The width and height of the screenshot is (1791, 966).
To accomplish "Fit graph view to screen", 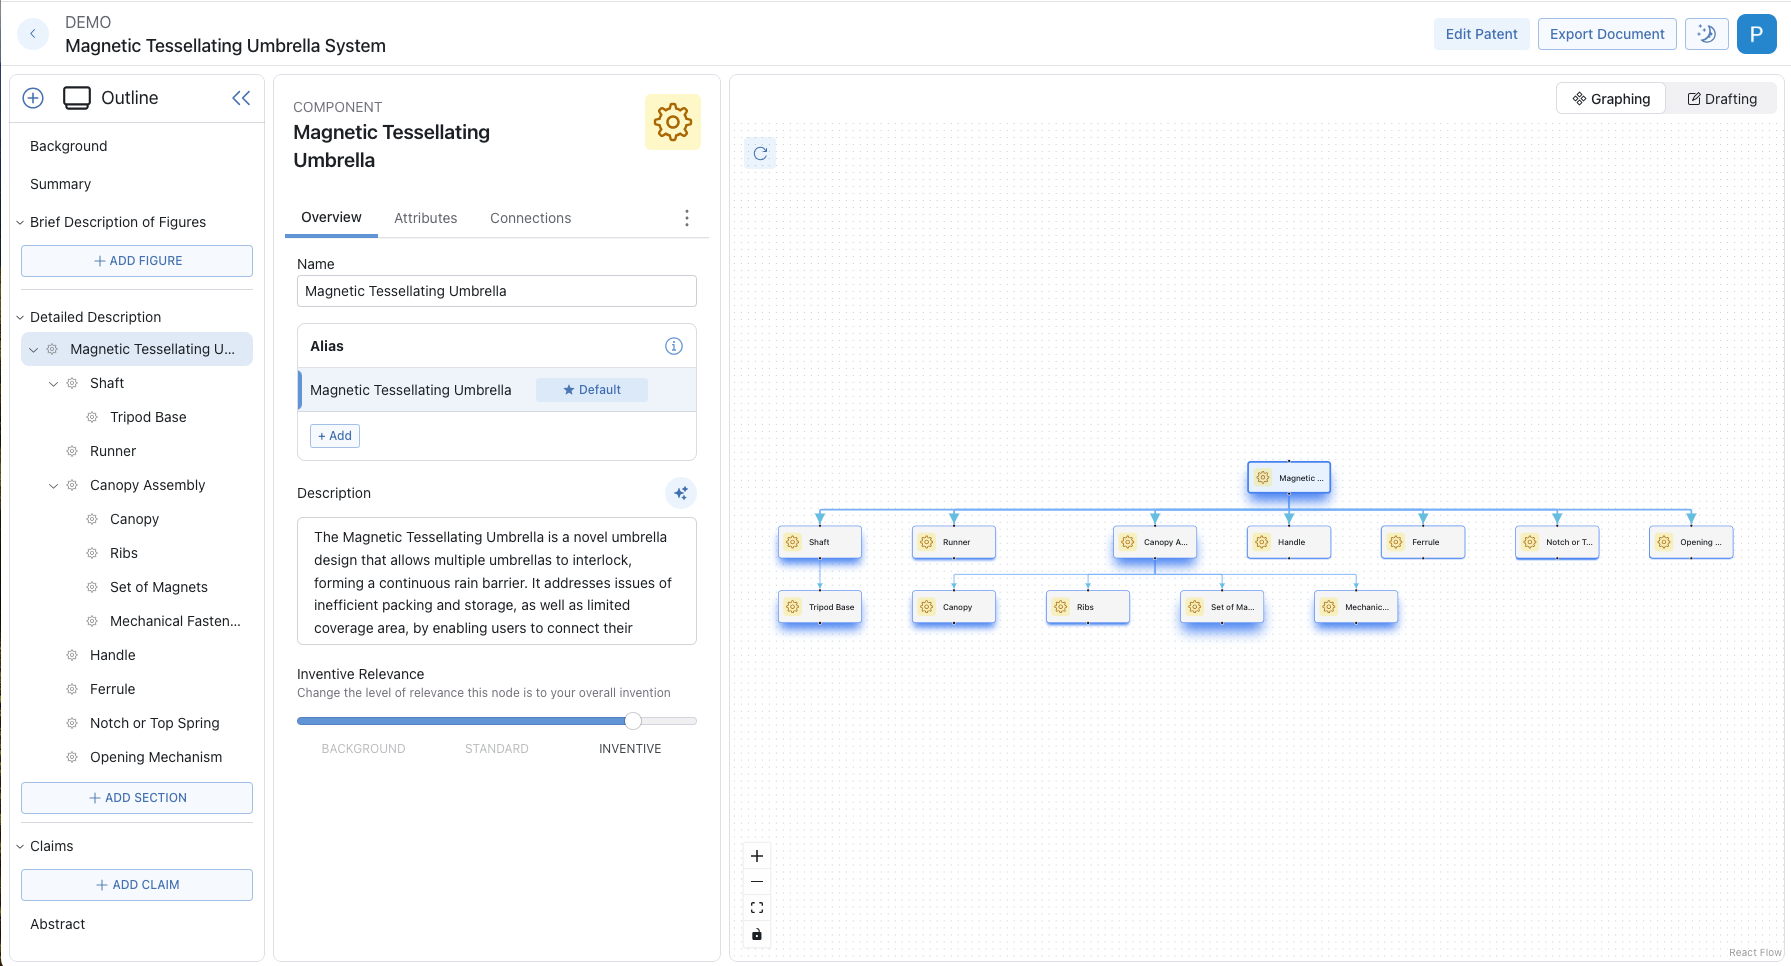I will point(757,908).
